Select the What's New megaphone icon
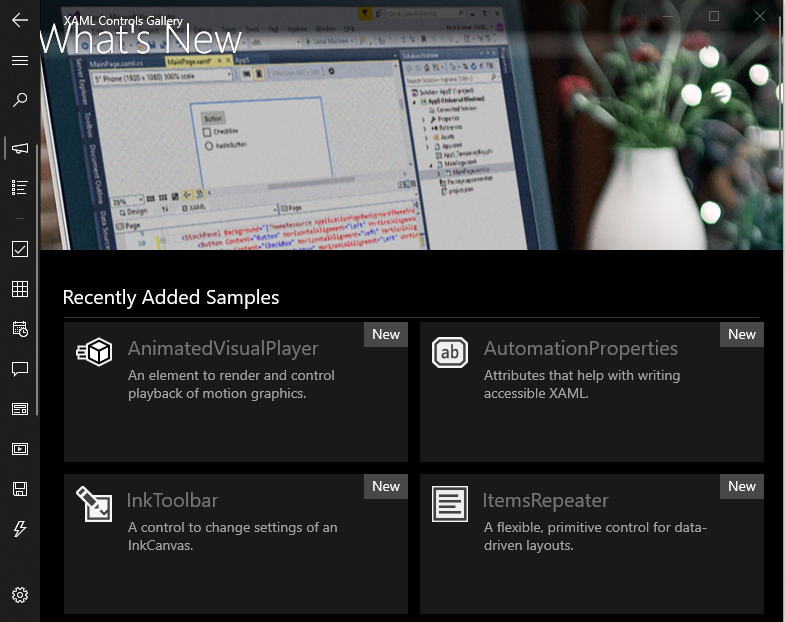Screen dimensions: 785x622 pyautogui.click(x=20, y=148)
